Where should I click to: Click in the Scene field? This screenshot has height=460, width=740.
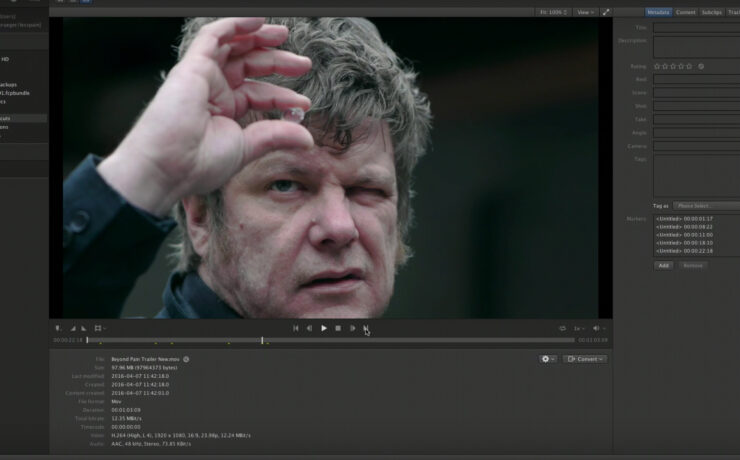[697, 92]
